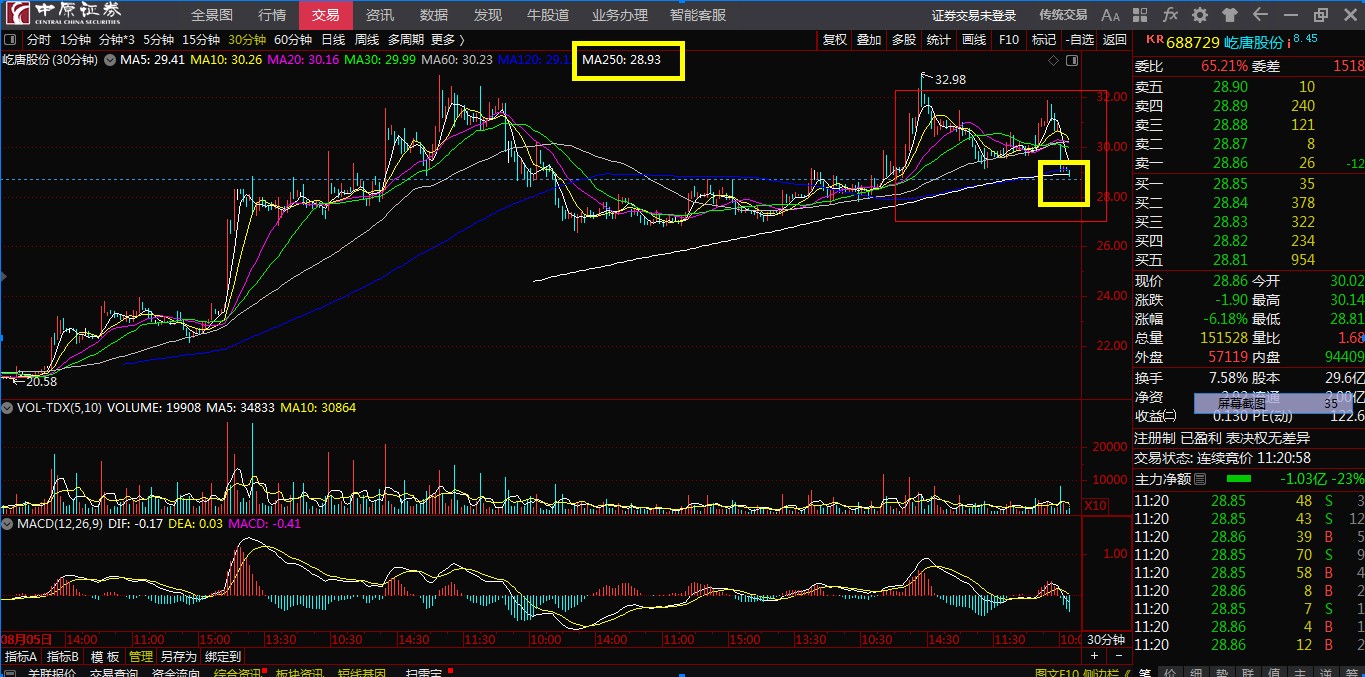Open the skin theme shirt icon
This screenshot has width=1365, height=677.
click(1230, 15)
